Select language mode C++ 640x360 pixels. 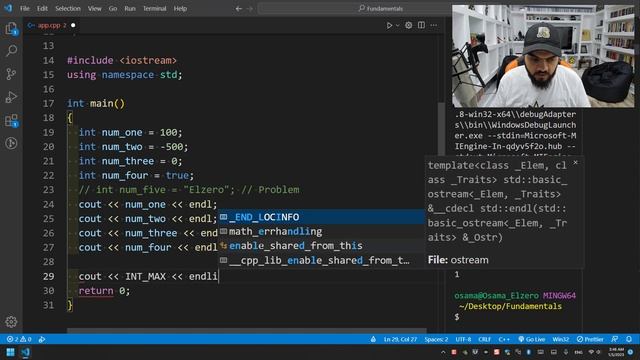click(504, 339)
